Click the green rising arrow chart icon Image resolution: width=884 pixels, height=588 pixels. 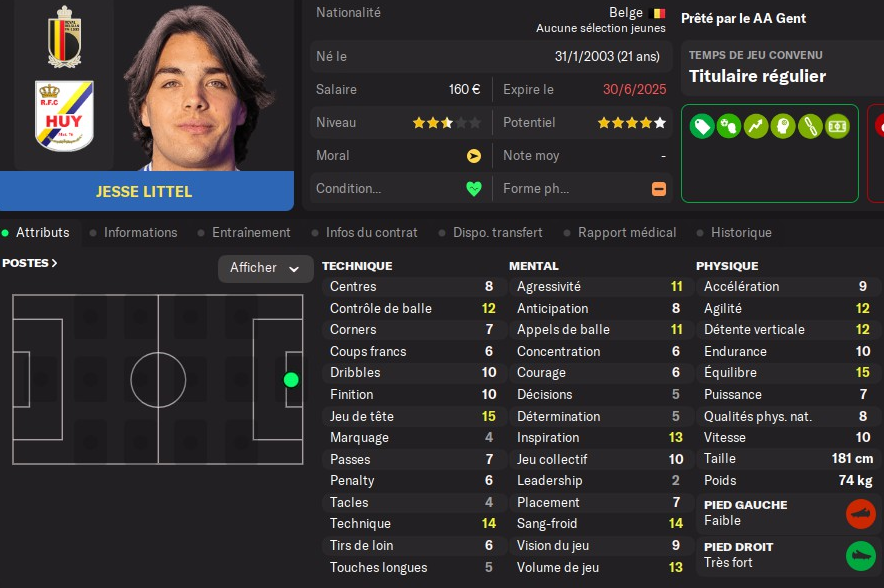point(756,126)
